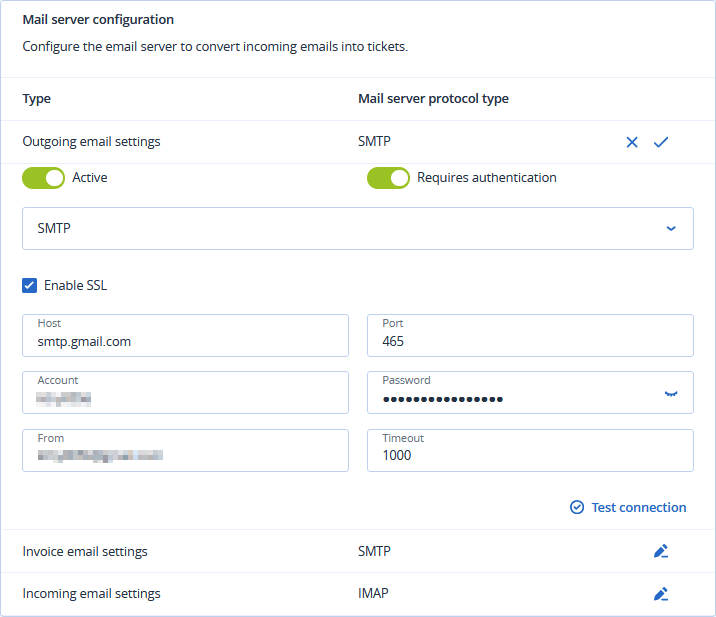Edit Invoice email settings pencil icon

tap(661, 551)
